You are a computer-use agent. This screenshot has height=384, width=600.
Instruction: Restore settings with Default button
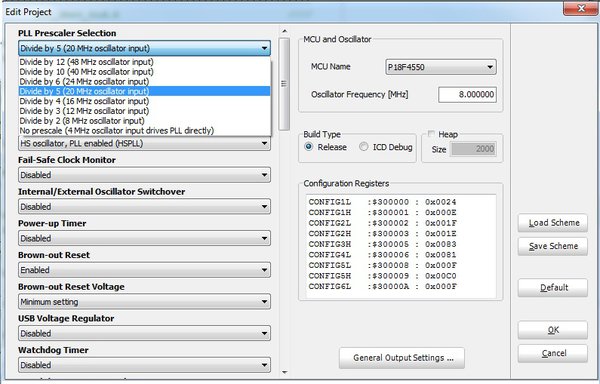coord(553,288)
